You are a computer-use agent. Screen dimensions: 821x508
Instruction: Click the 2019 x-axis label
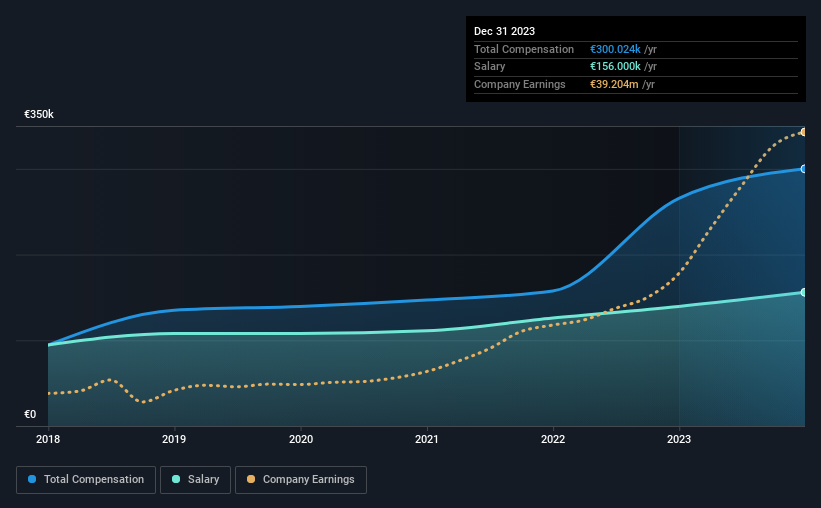174,439
